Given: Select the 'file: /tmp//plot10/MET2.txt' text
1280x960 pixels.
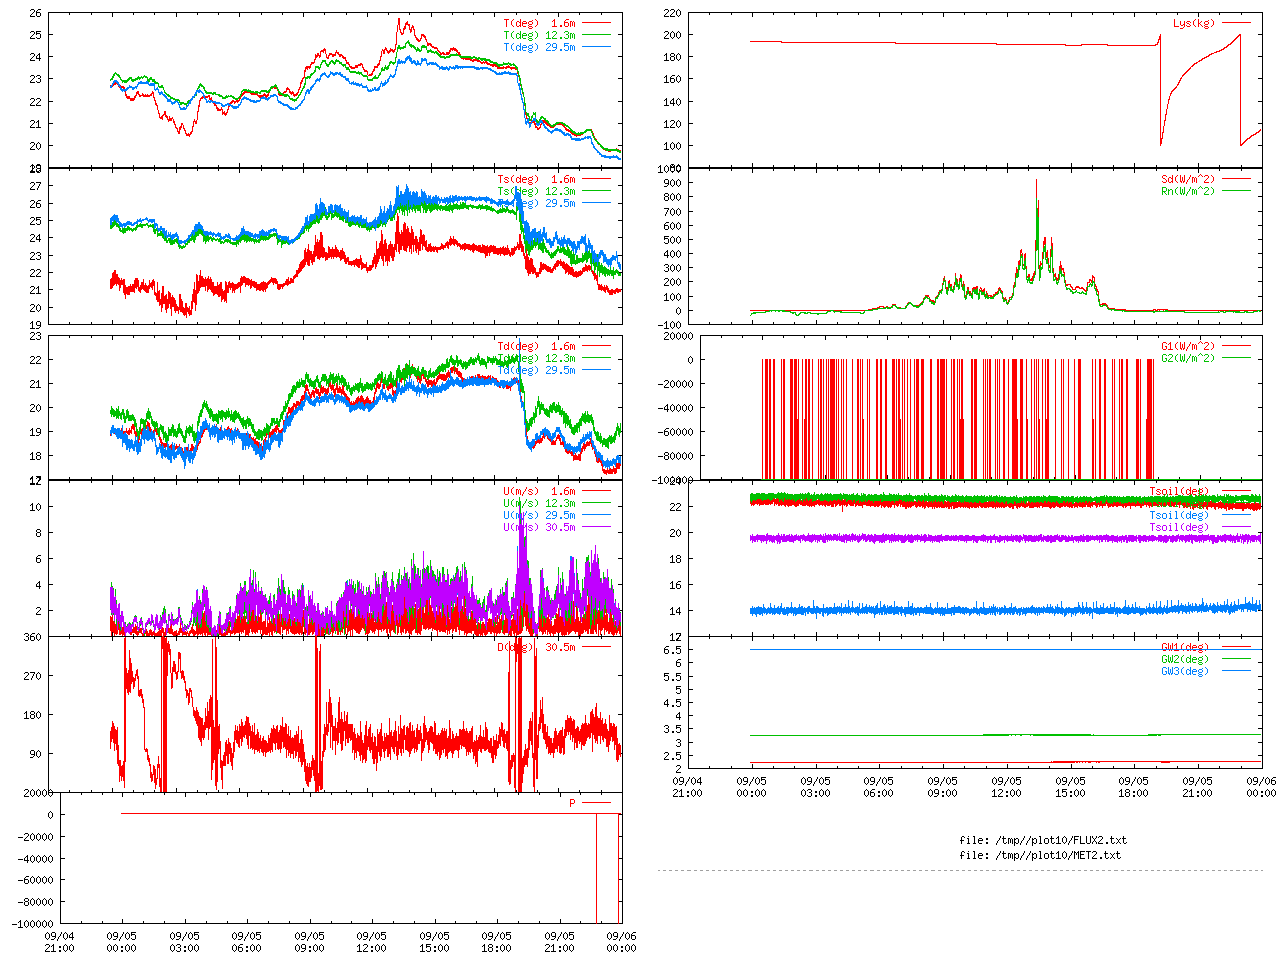Looking at the screenshot, I should point(1040,856).
